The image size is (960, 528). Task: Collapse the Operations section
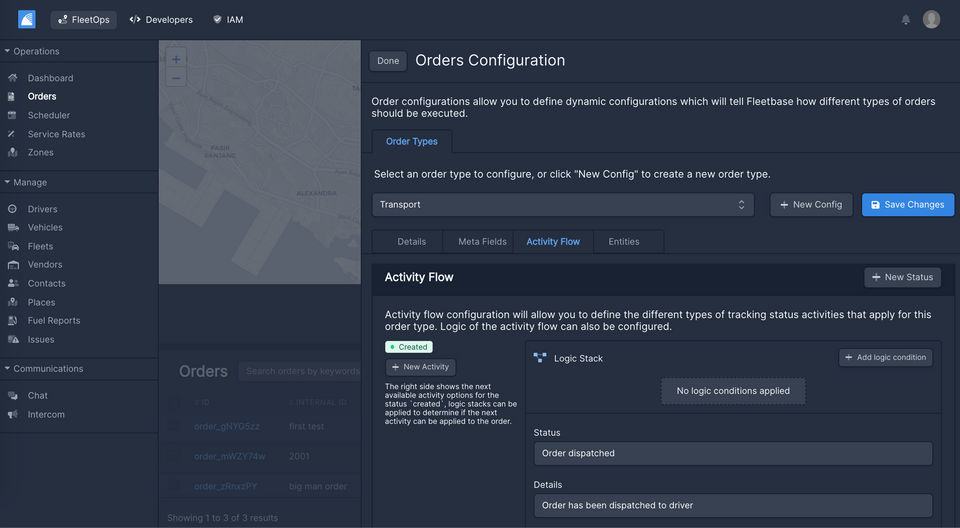point(7,51)
